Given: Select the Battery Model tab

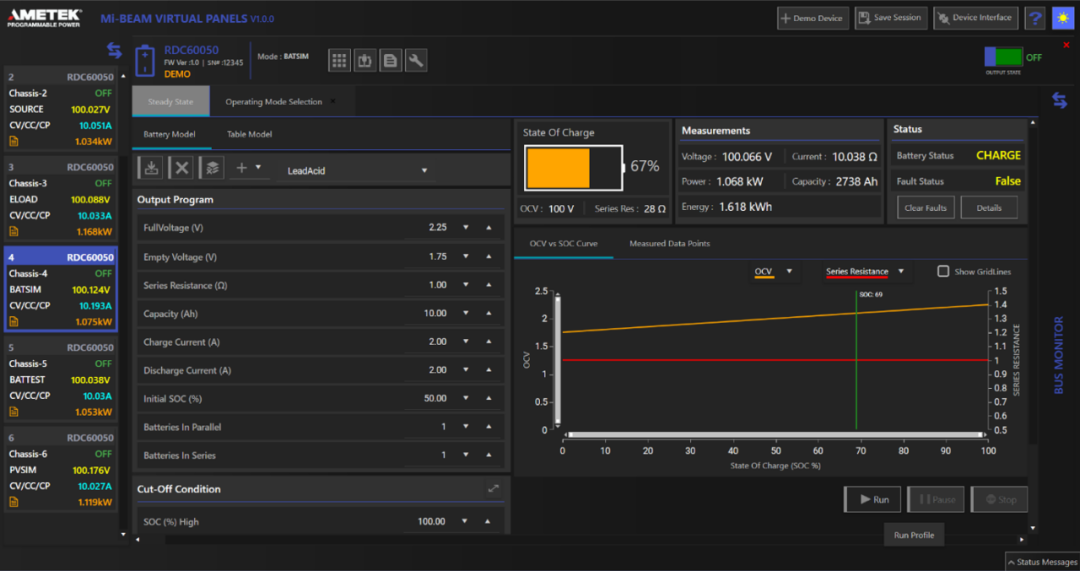Looking at the screenshot, I should click(x=169, y=134).
